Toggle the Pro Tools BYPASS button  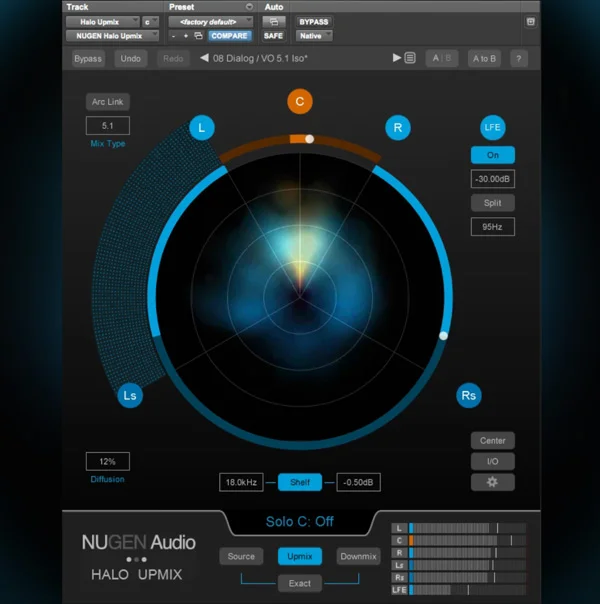(x=313, y=22)
